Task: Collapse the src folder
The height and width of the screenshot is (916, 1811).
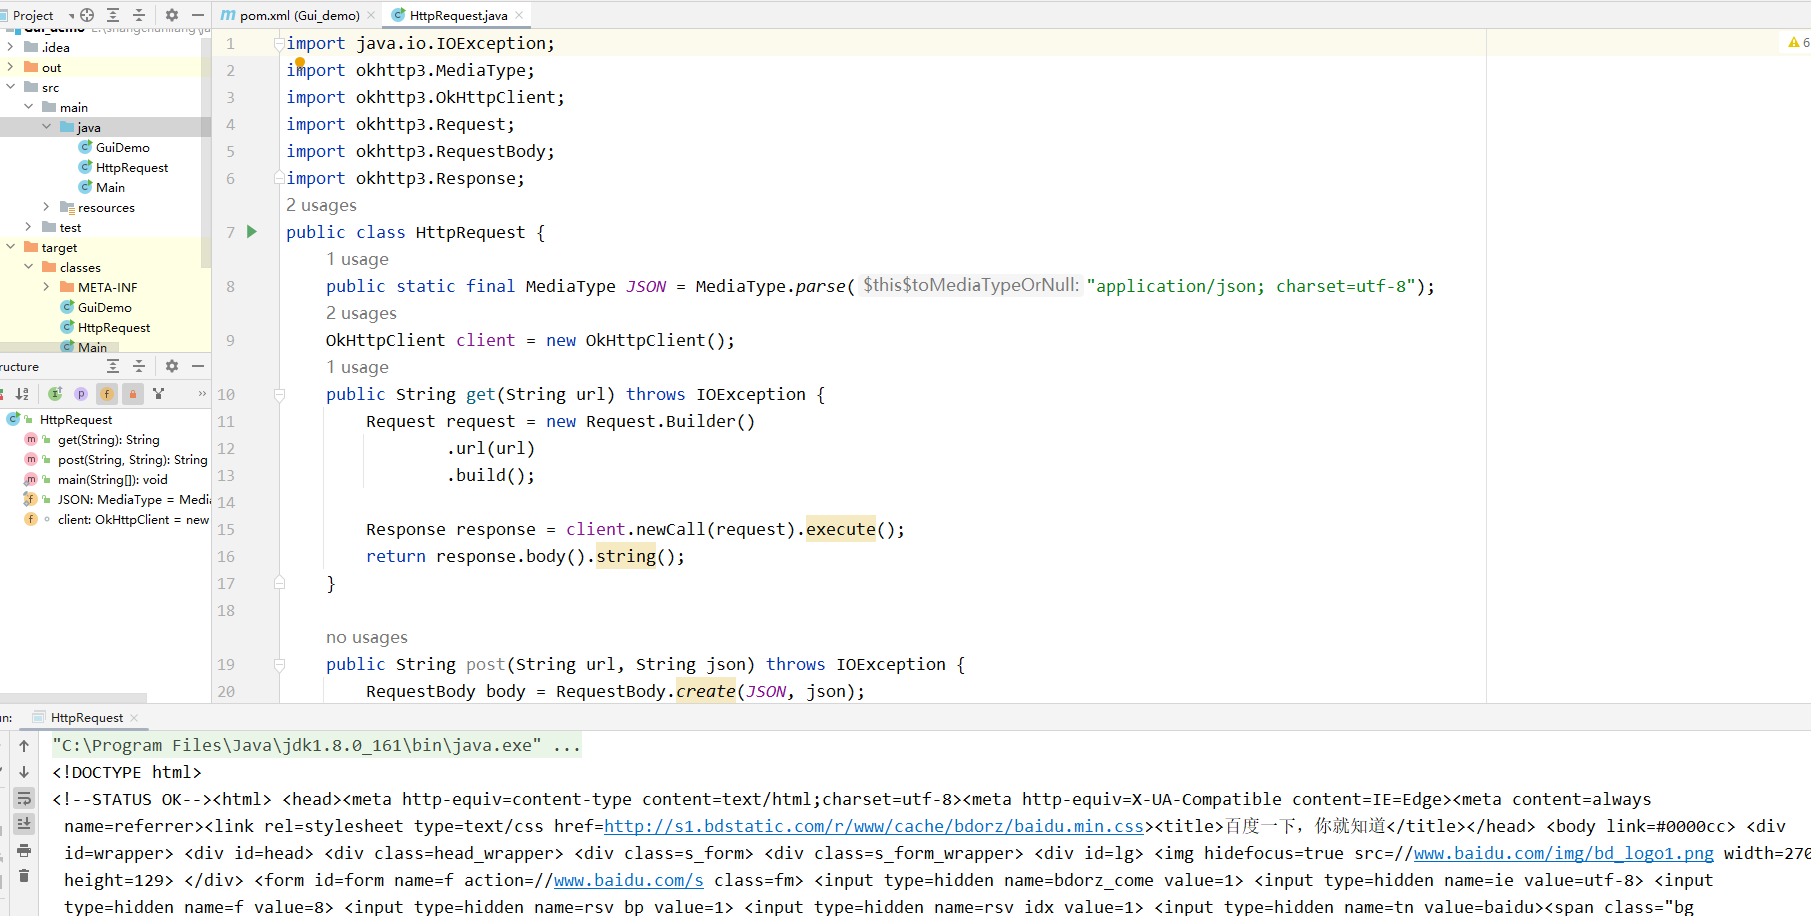Action: pos(10,87)
